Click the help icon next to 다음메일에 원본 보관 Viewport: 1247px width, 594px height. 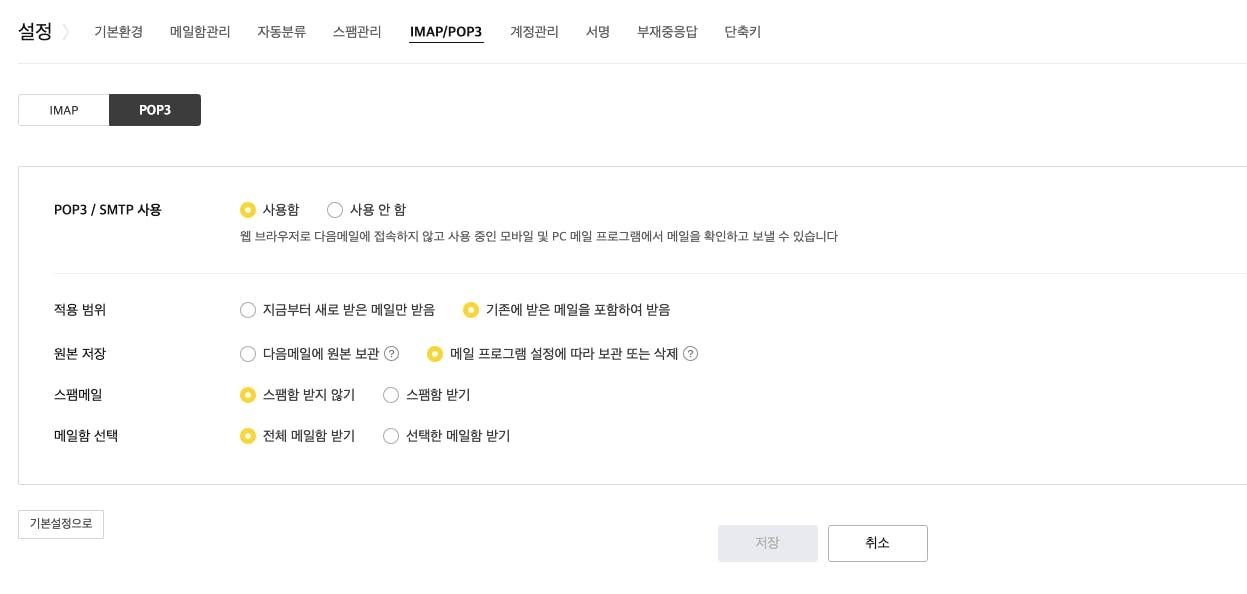click(x=392, y=353)
